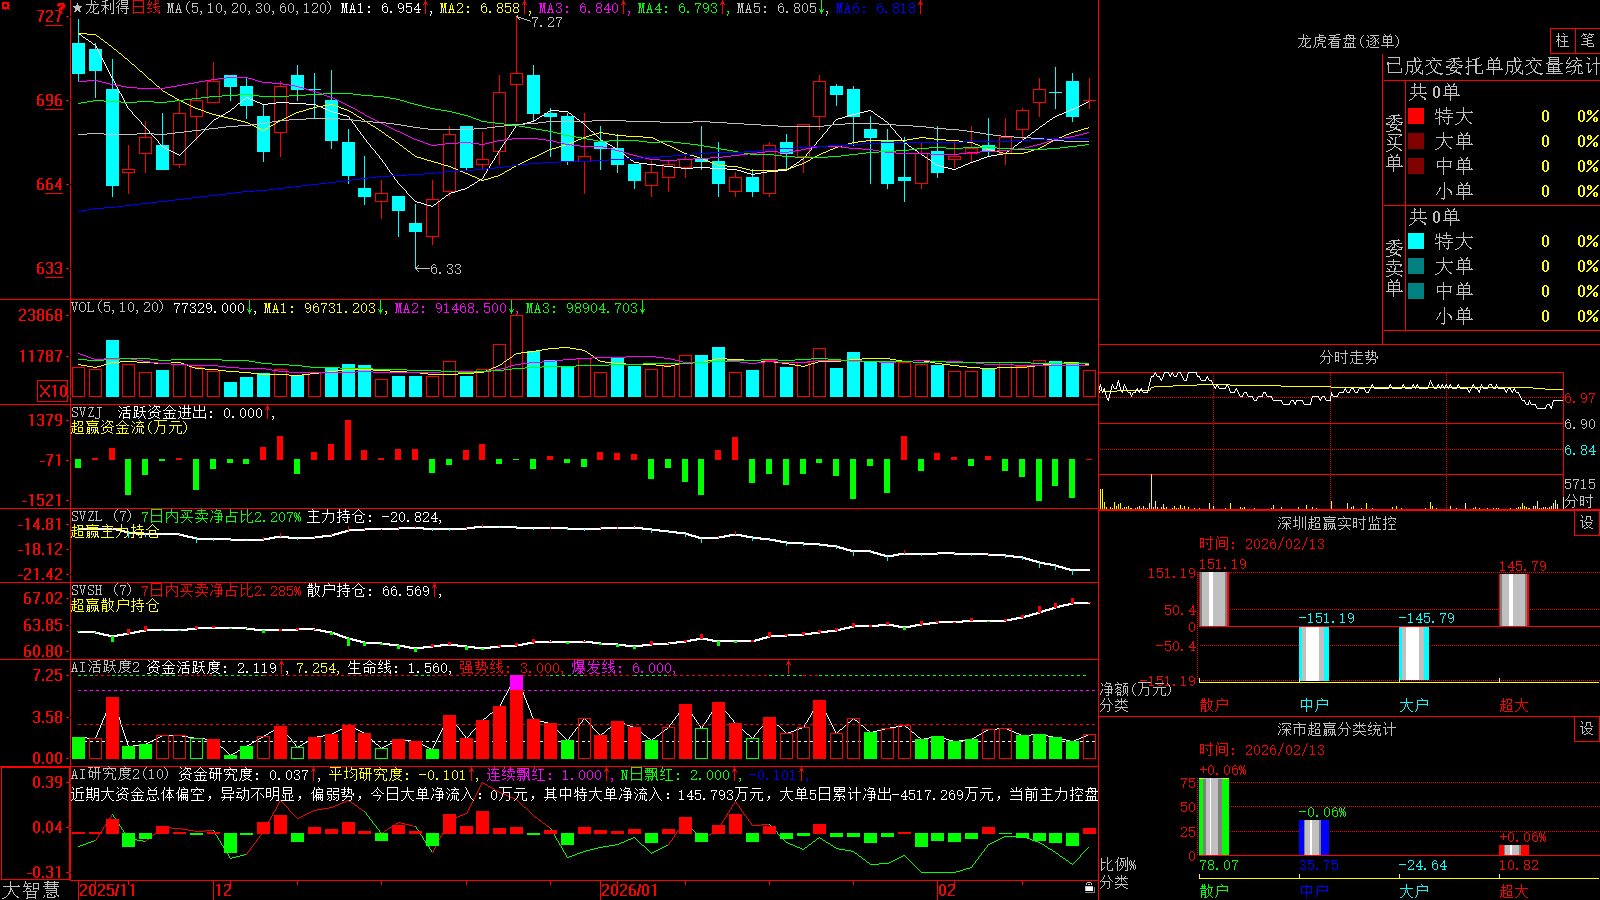Open MA(5,10,20,30,60,120) indicator parameters
The image size is (1600, 900).
(x=249, y=8)
